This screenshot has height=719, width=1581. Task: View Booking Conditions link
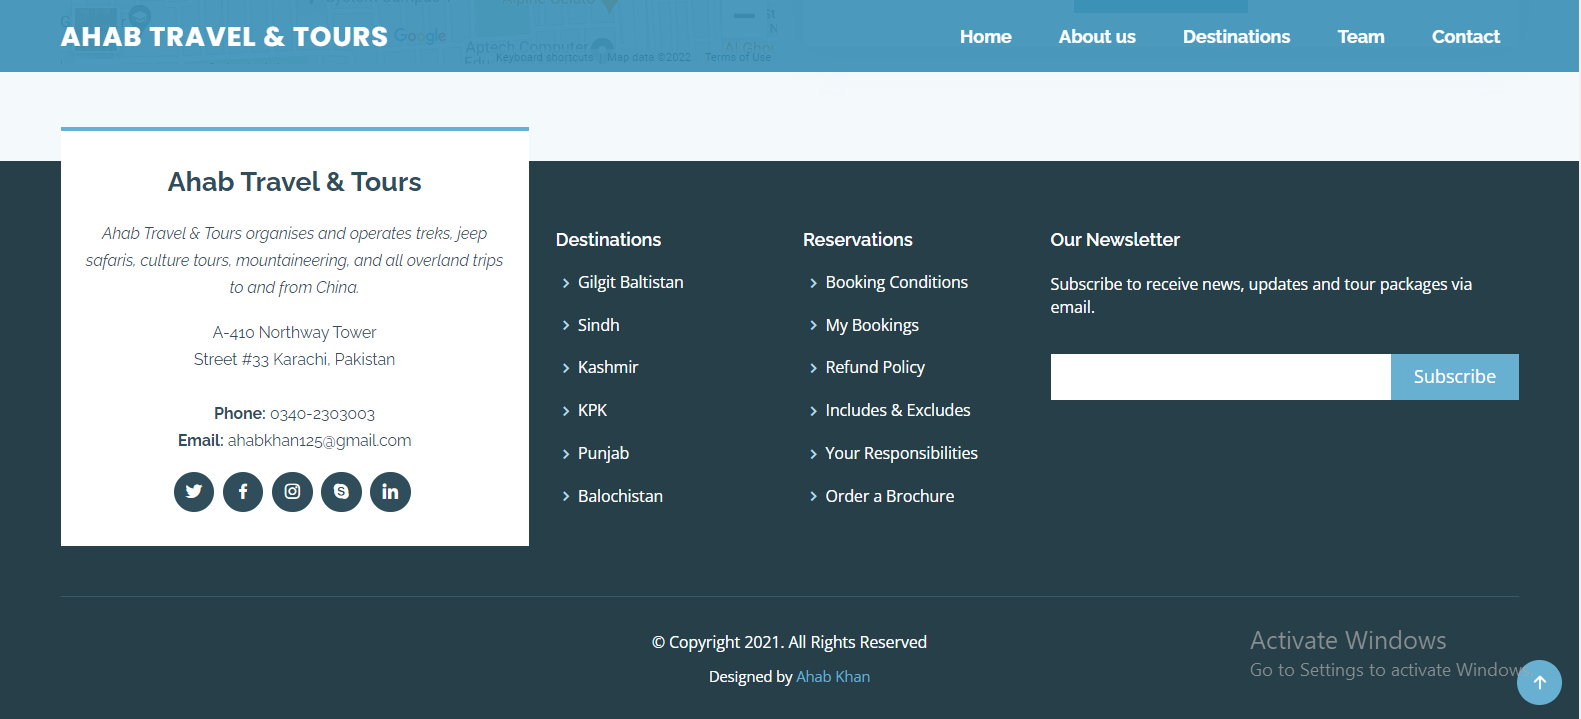pyautogui.click(x=896, y=283)
